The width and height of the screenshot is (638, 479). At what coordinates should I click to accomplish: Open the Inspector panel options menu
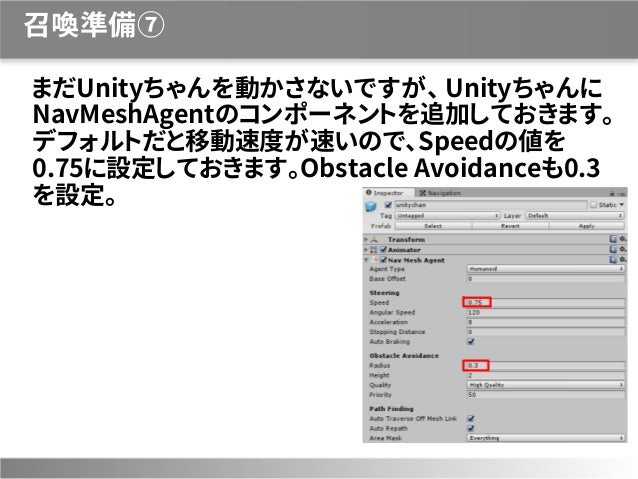click(x=621, y=194)
